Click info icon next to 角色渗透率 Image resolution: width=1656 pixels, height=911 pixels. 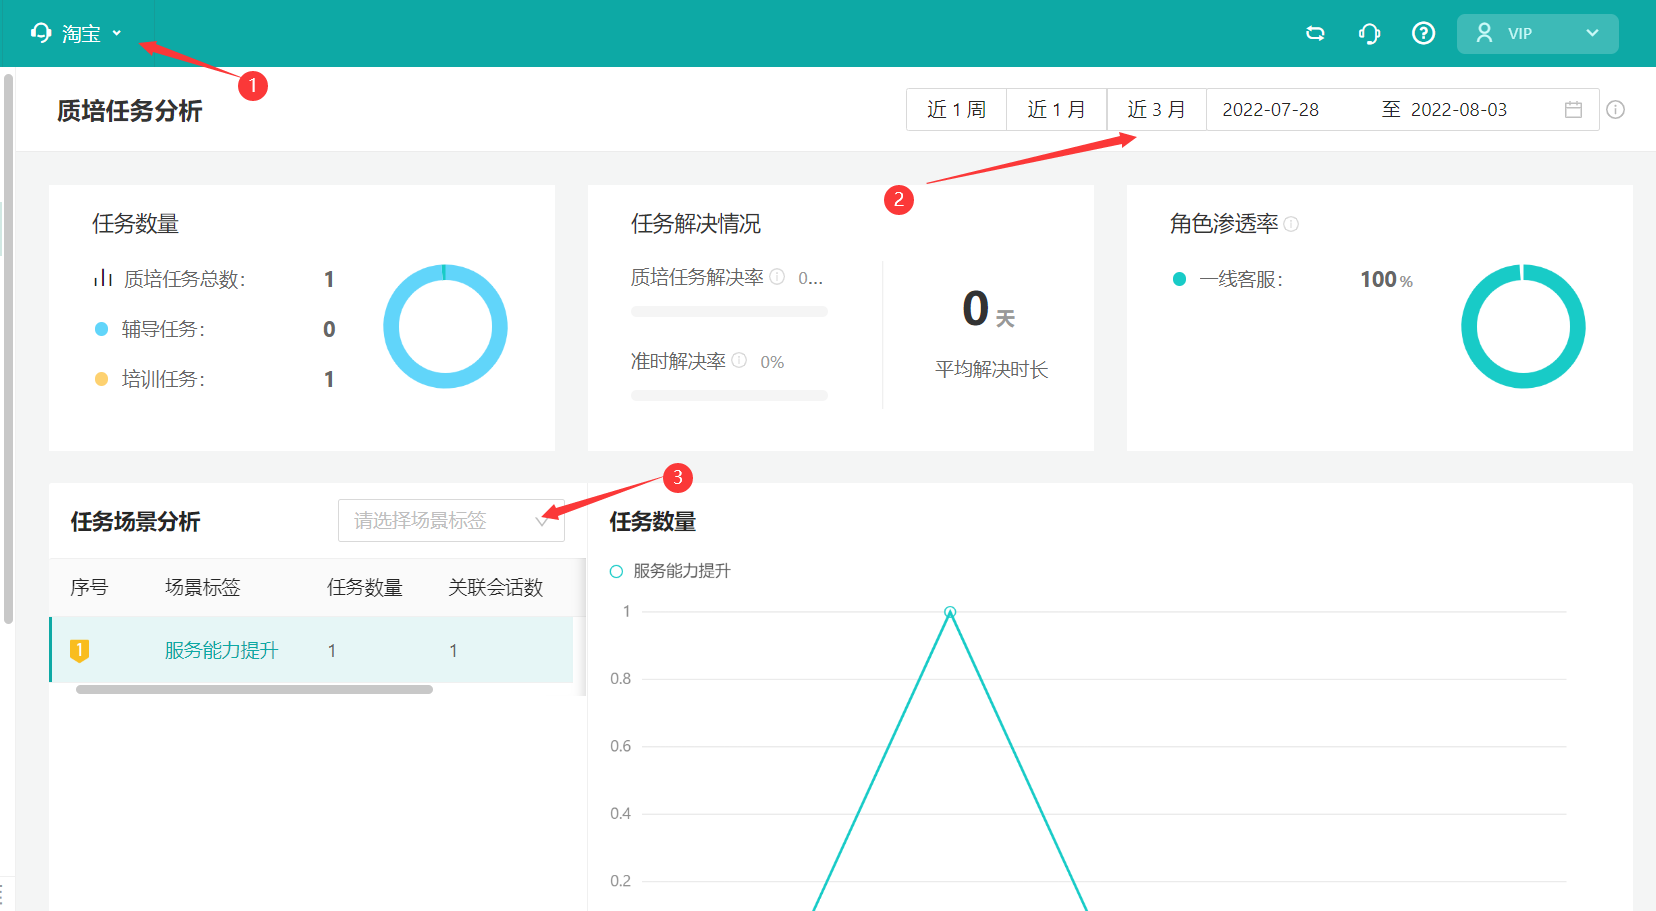1291,224
